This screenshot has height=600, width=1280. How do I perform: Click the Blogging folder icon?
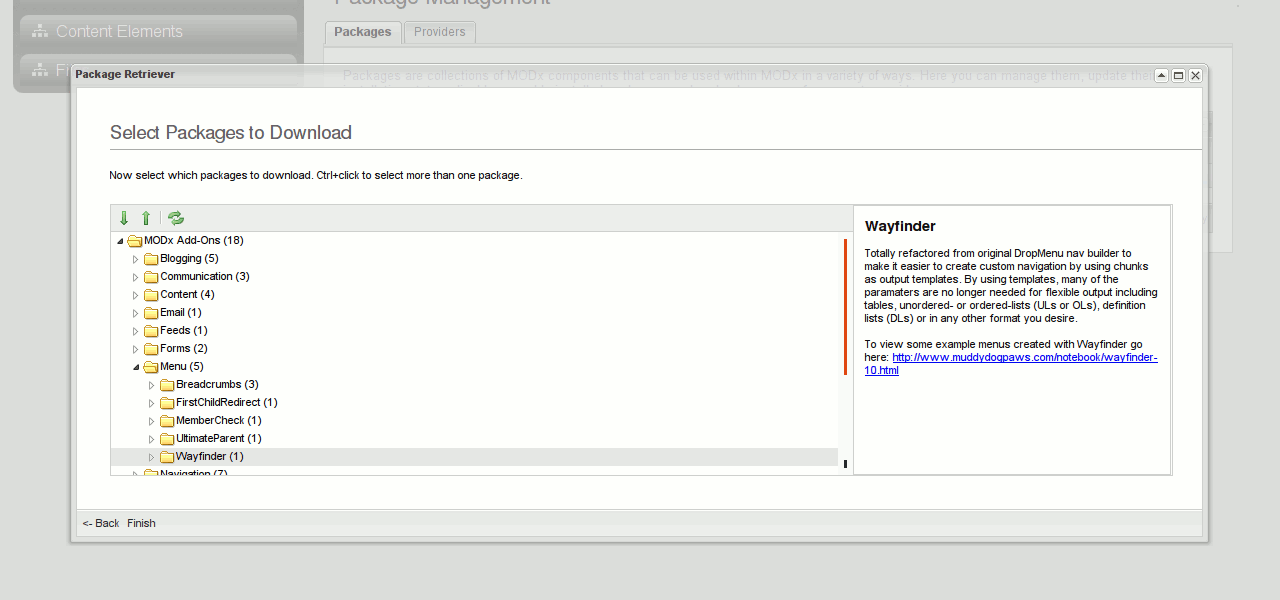tap(152, 259)
